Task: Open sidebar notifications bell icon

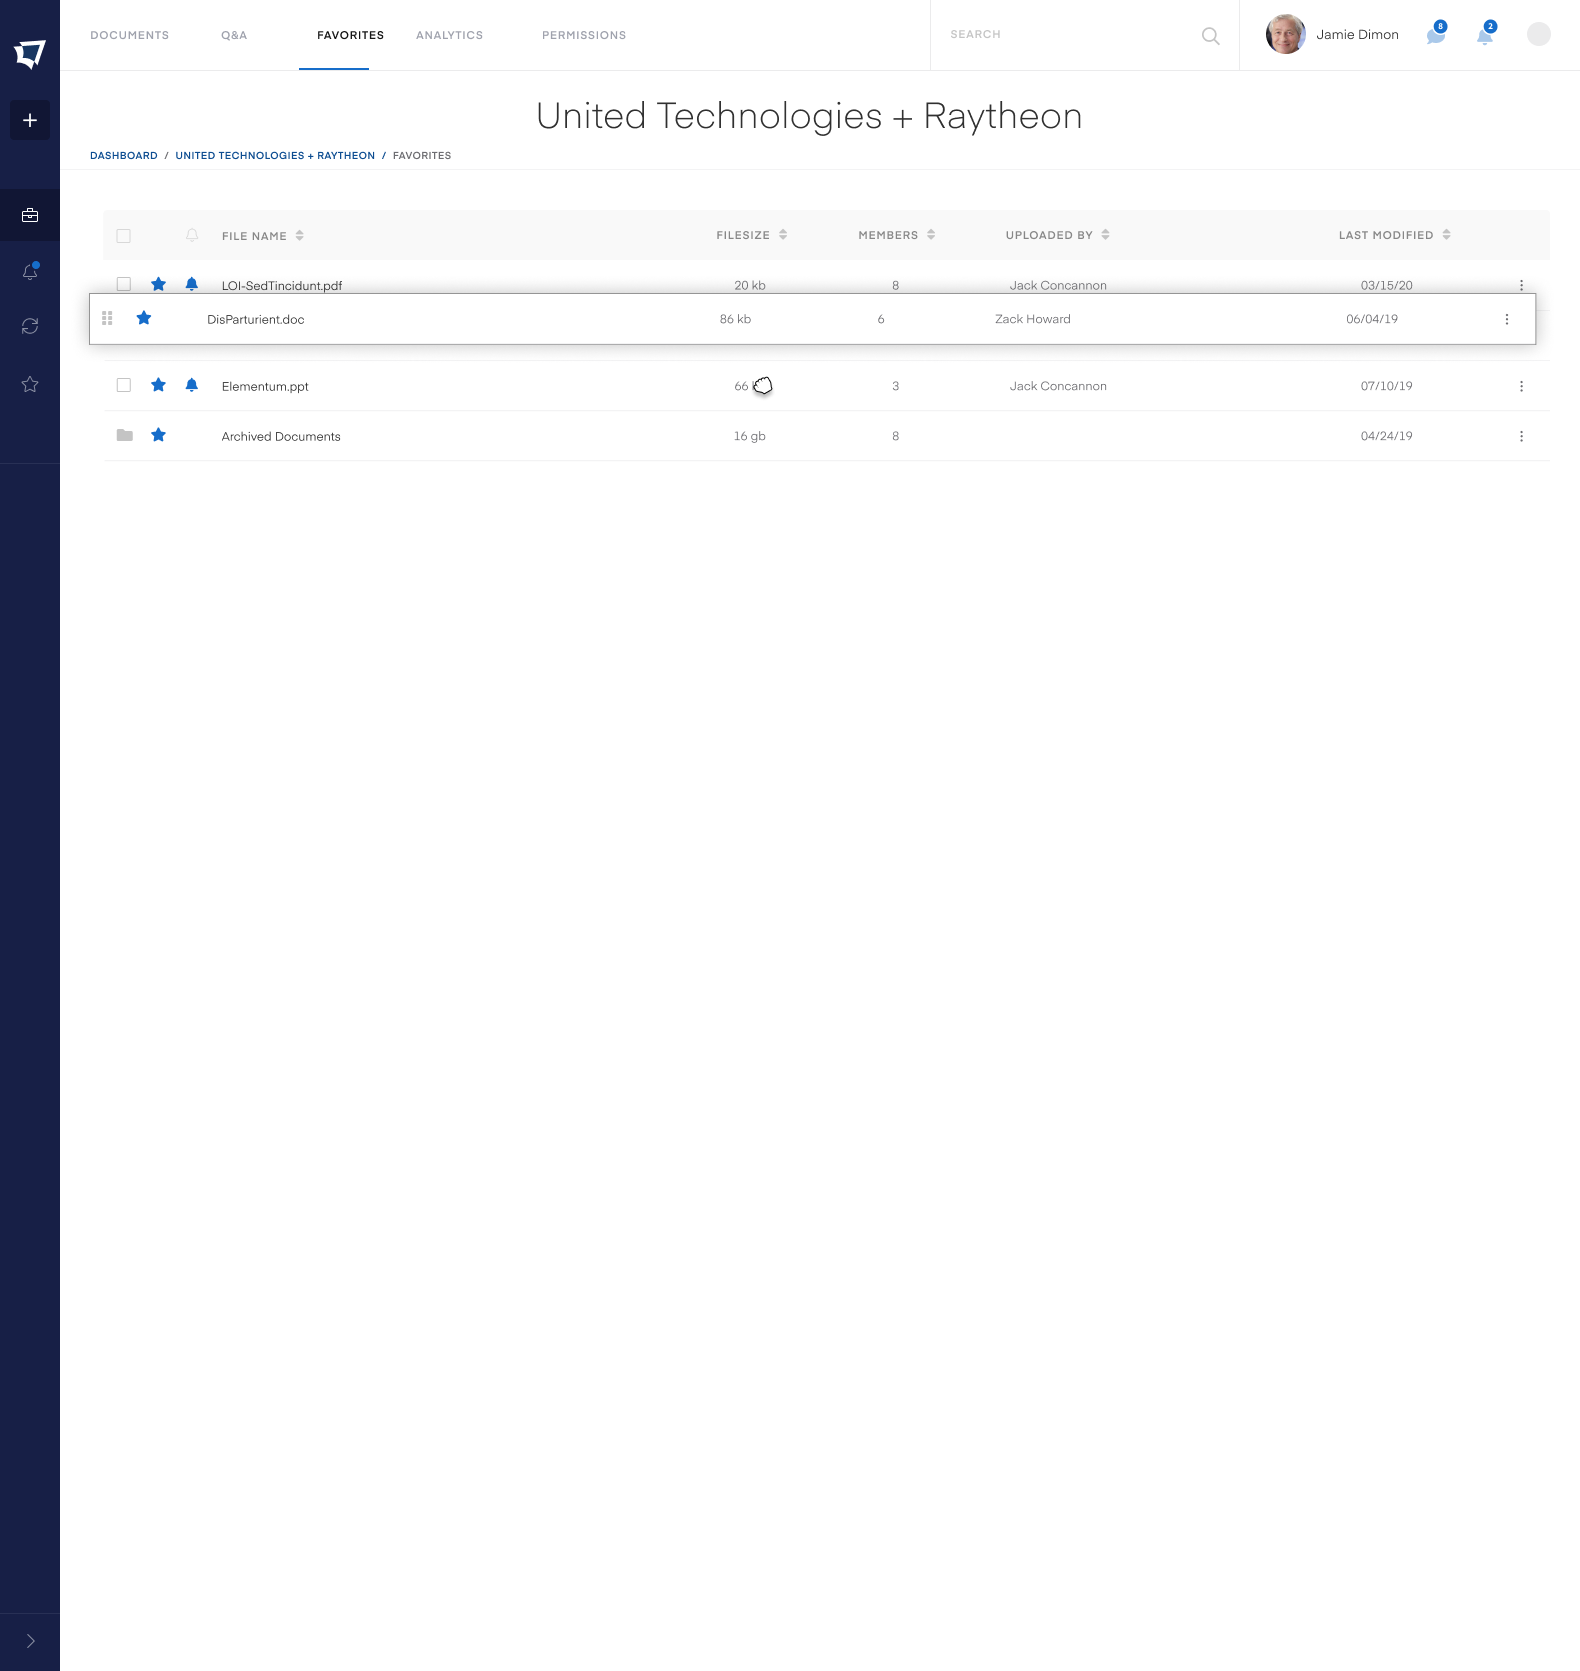Action: 30,271
